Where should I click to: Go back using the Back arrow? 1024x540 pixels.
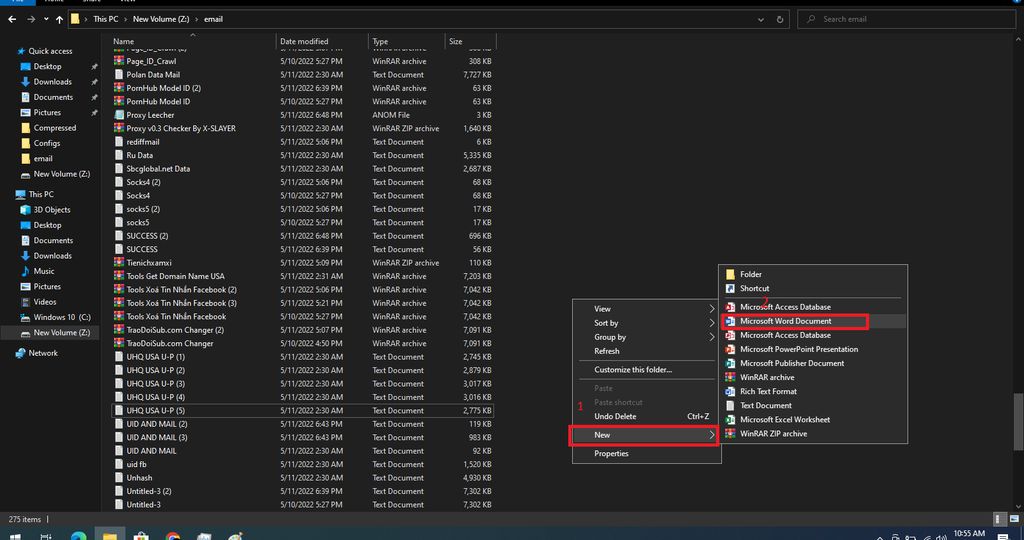pyautogui.click(x=12, y=20)
